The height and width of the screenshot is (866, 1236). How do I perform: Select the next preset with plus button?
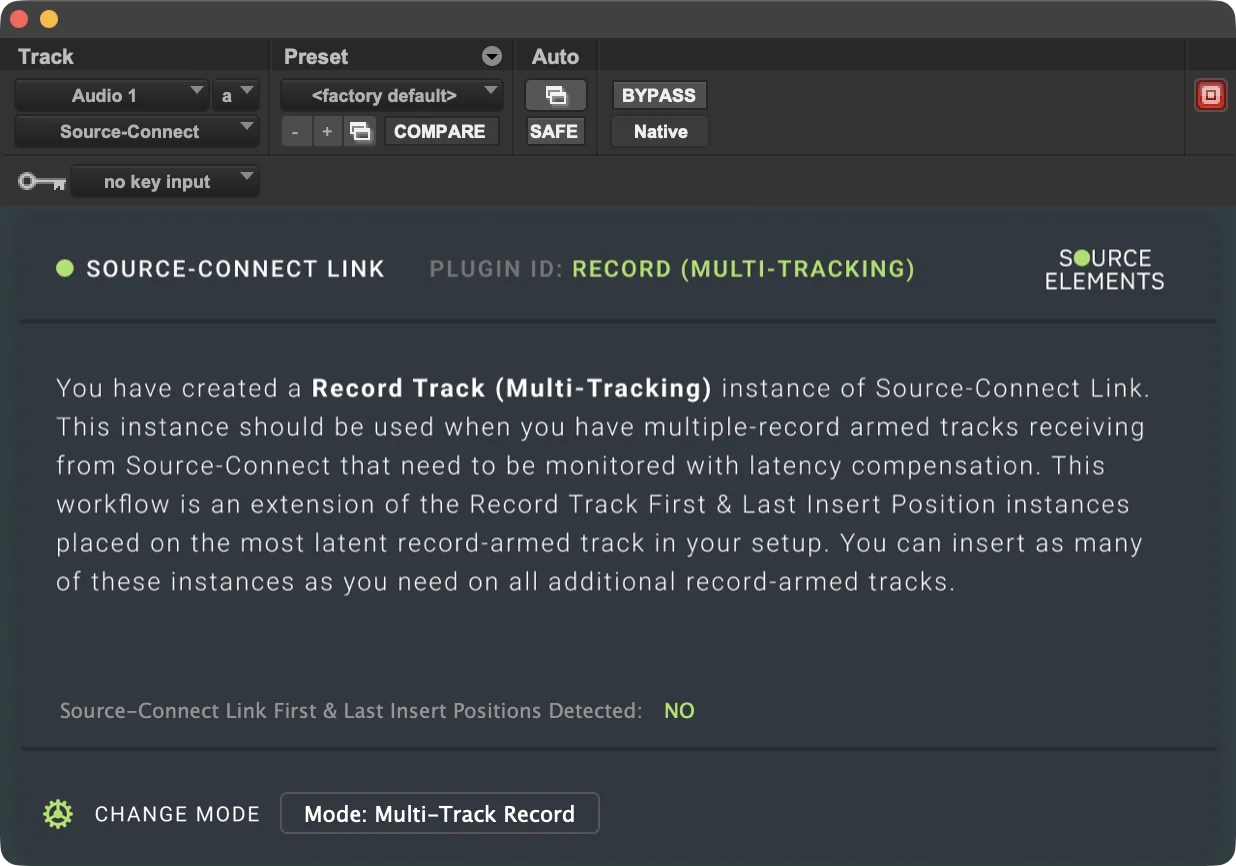pyautogui.click(x=327, y=131)
